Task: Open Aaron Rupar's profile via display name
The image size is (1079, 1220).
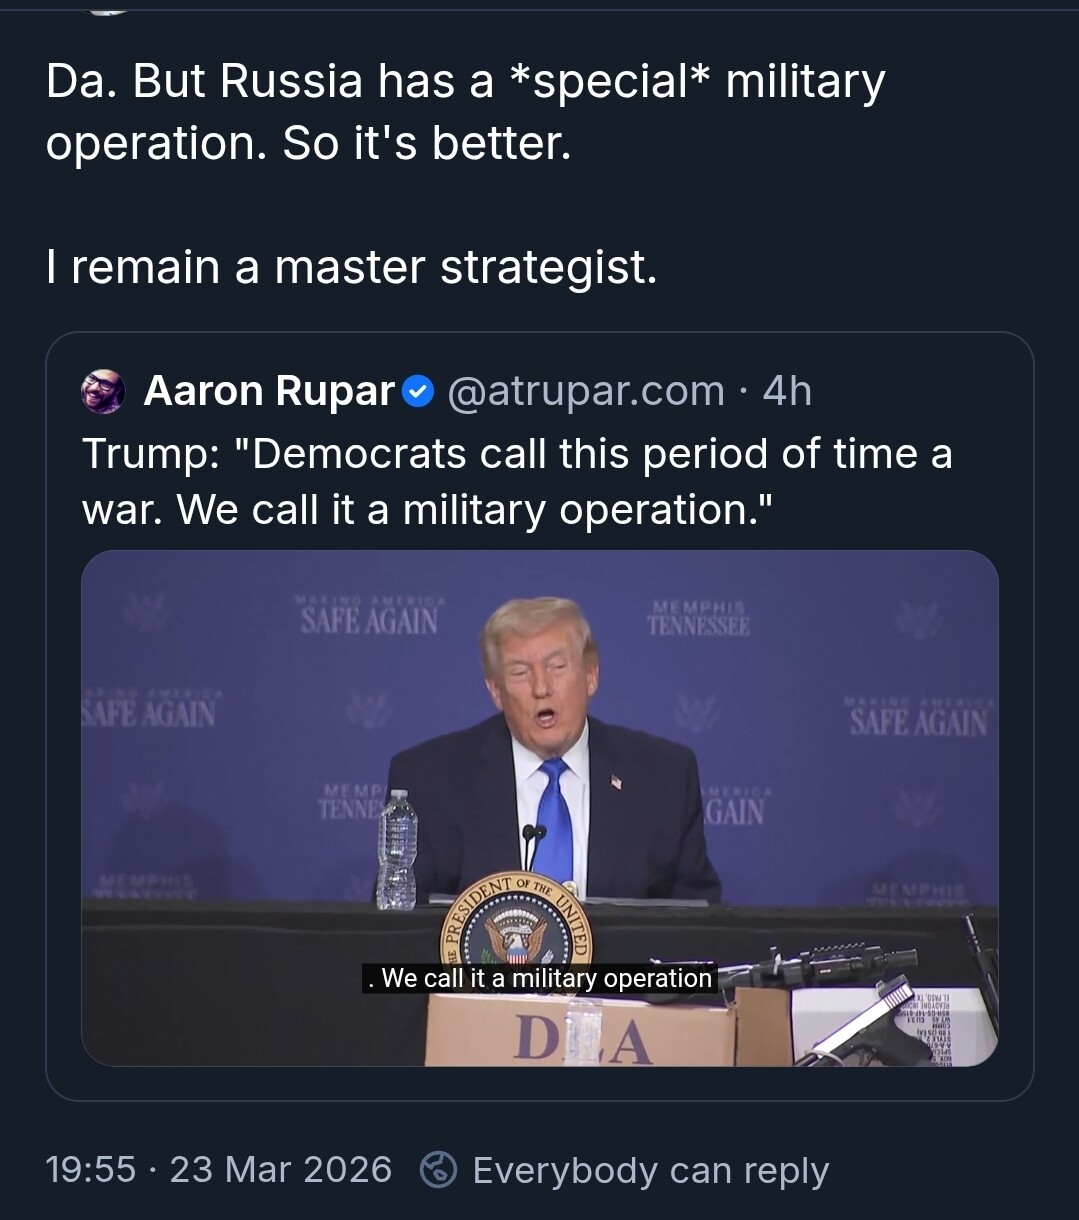Action: (270, 391)
